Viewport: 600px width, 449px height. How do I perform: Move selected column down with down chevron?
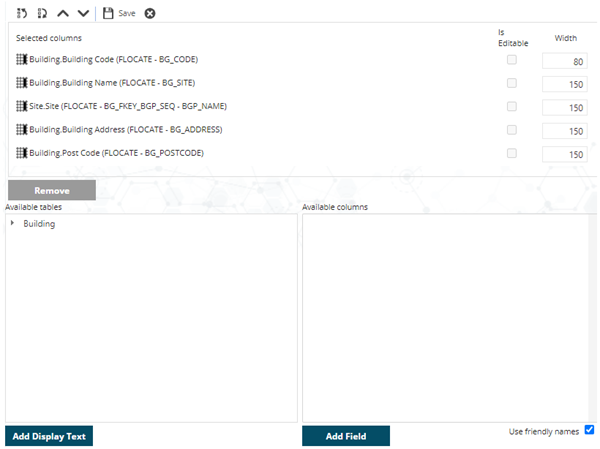(x=83, y=13)
